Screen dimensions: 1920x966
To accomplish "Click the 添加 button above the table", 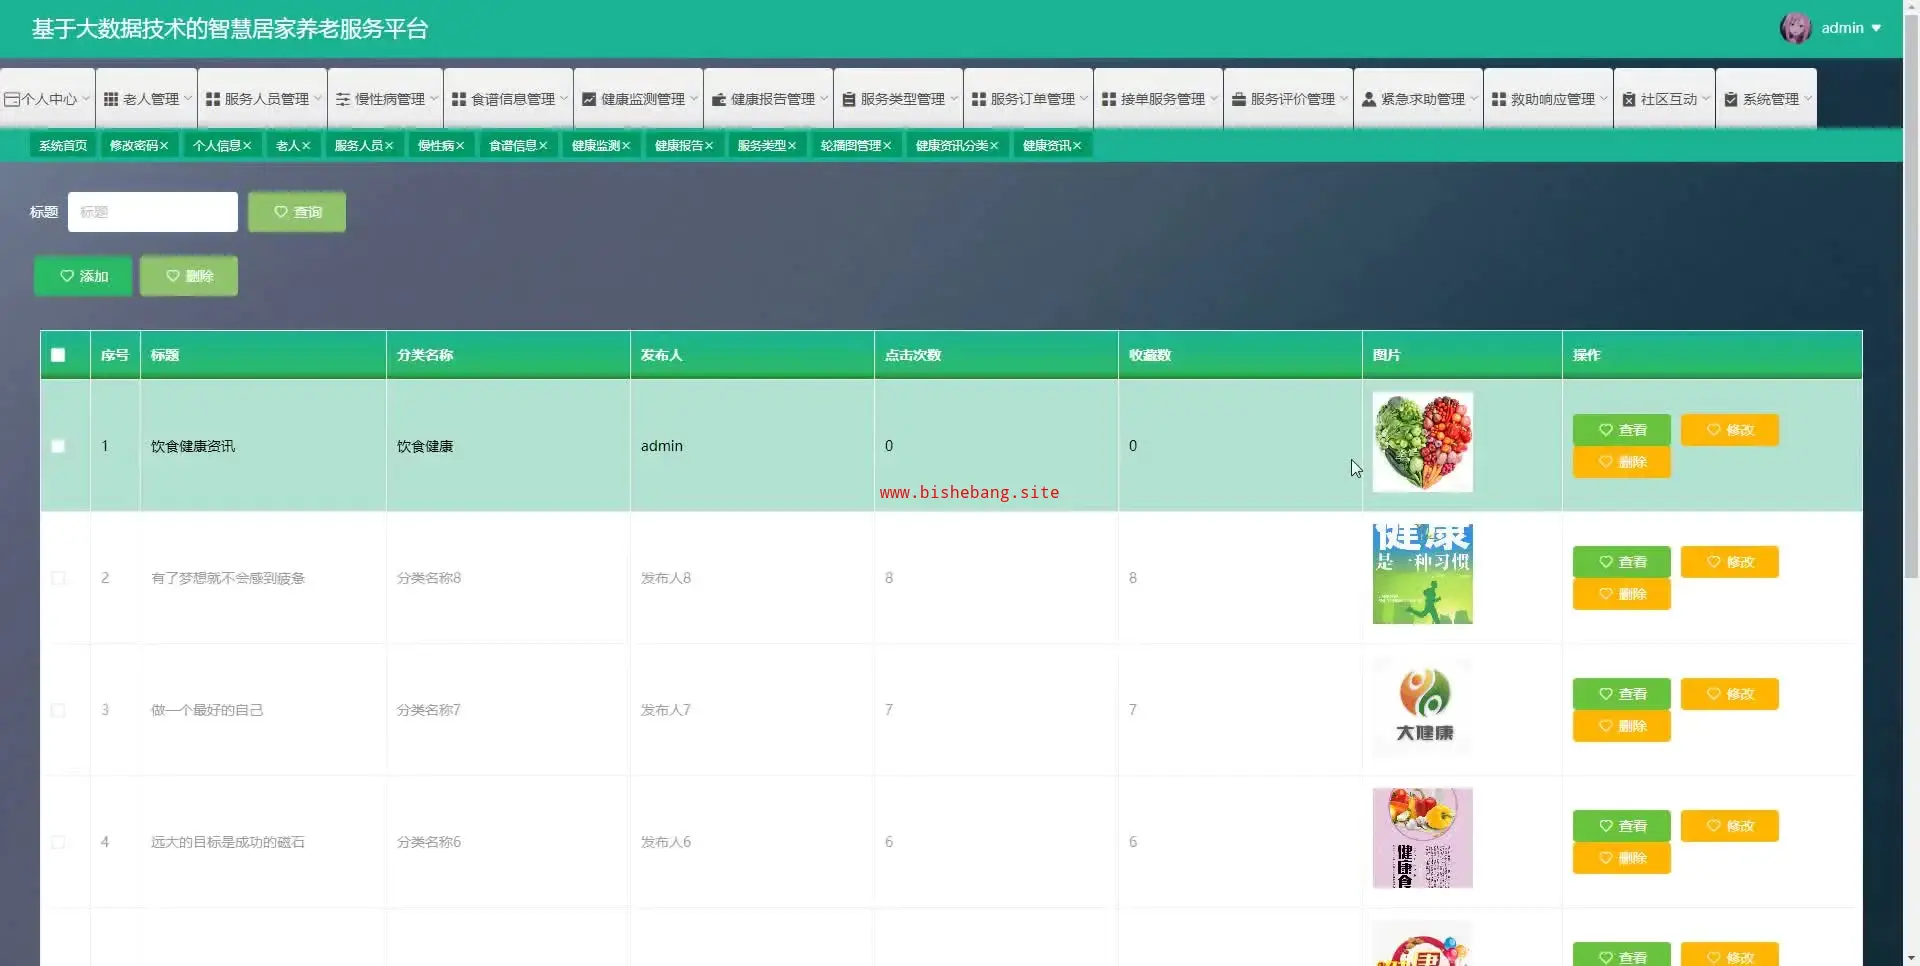I will pyautogui.click(x=83, y=276).
